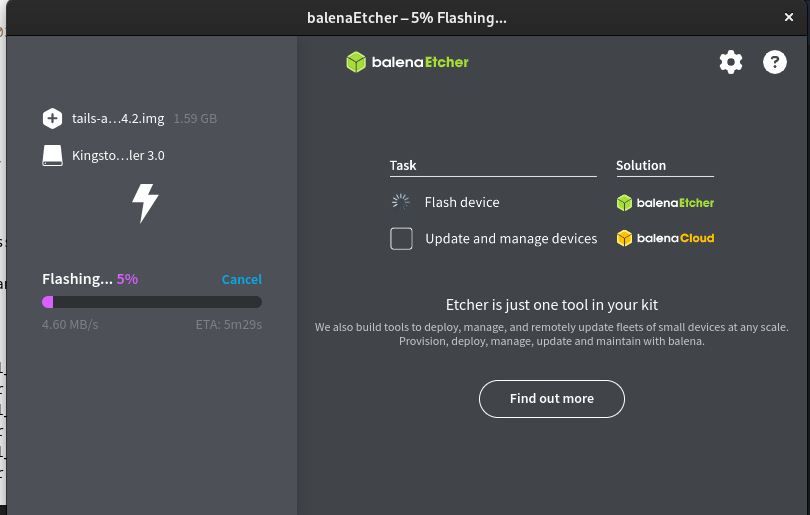Click the Kingsto…ler 3.0 drive name

pos(118,156)
